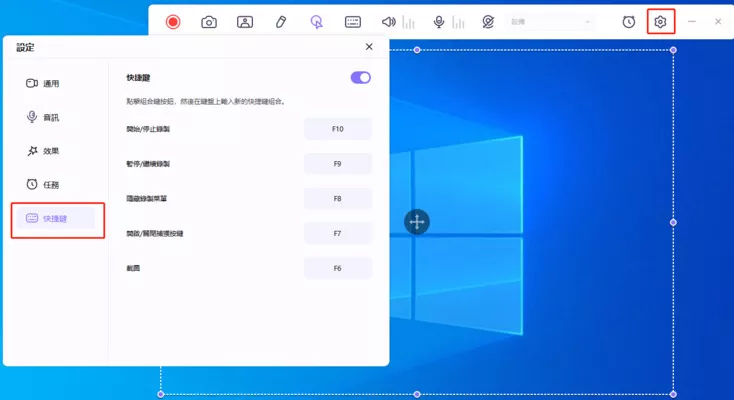Take a screenshot with the camera icon
The height and width of the screenshot is (400, 734).
pyautogui.click(x=209, y=22)
